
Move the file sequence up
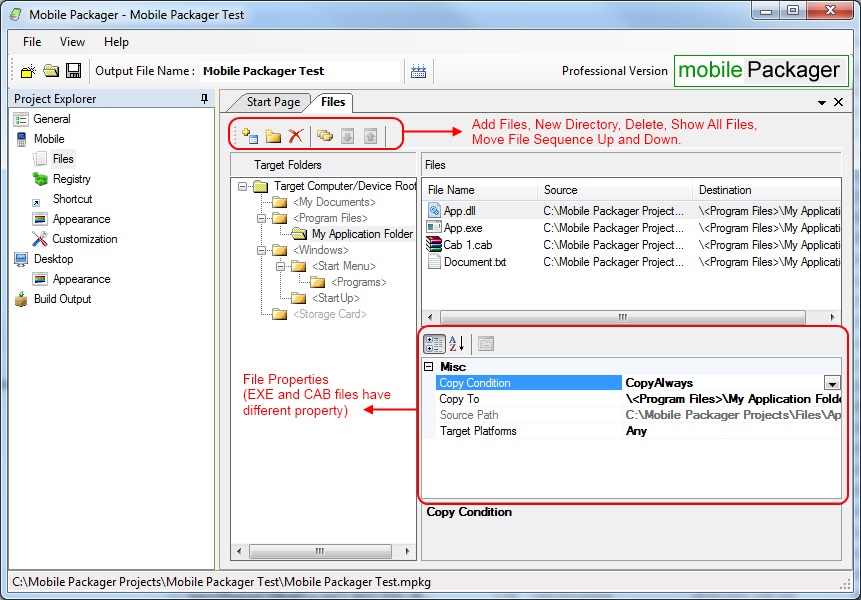point(371,136)
